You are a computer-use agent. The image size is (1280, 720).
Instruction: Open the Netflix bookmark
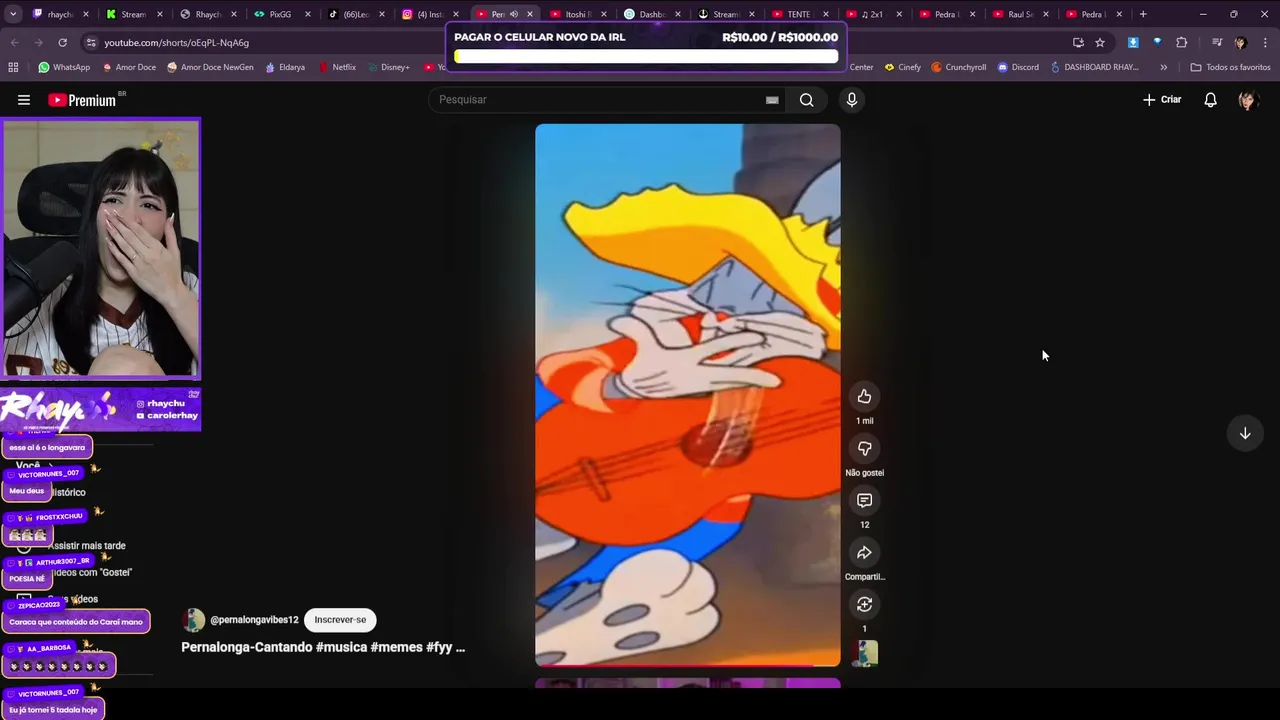tap(337, 67)
